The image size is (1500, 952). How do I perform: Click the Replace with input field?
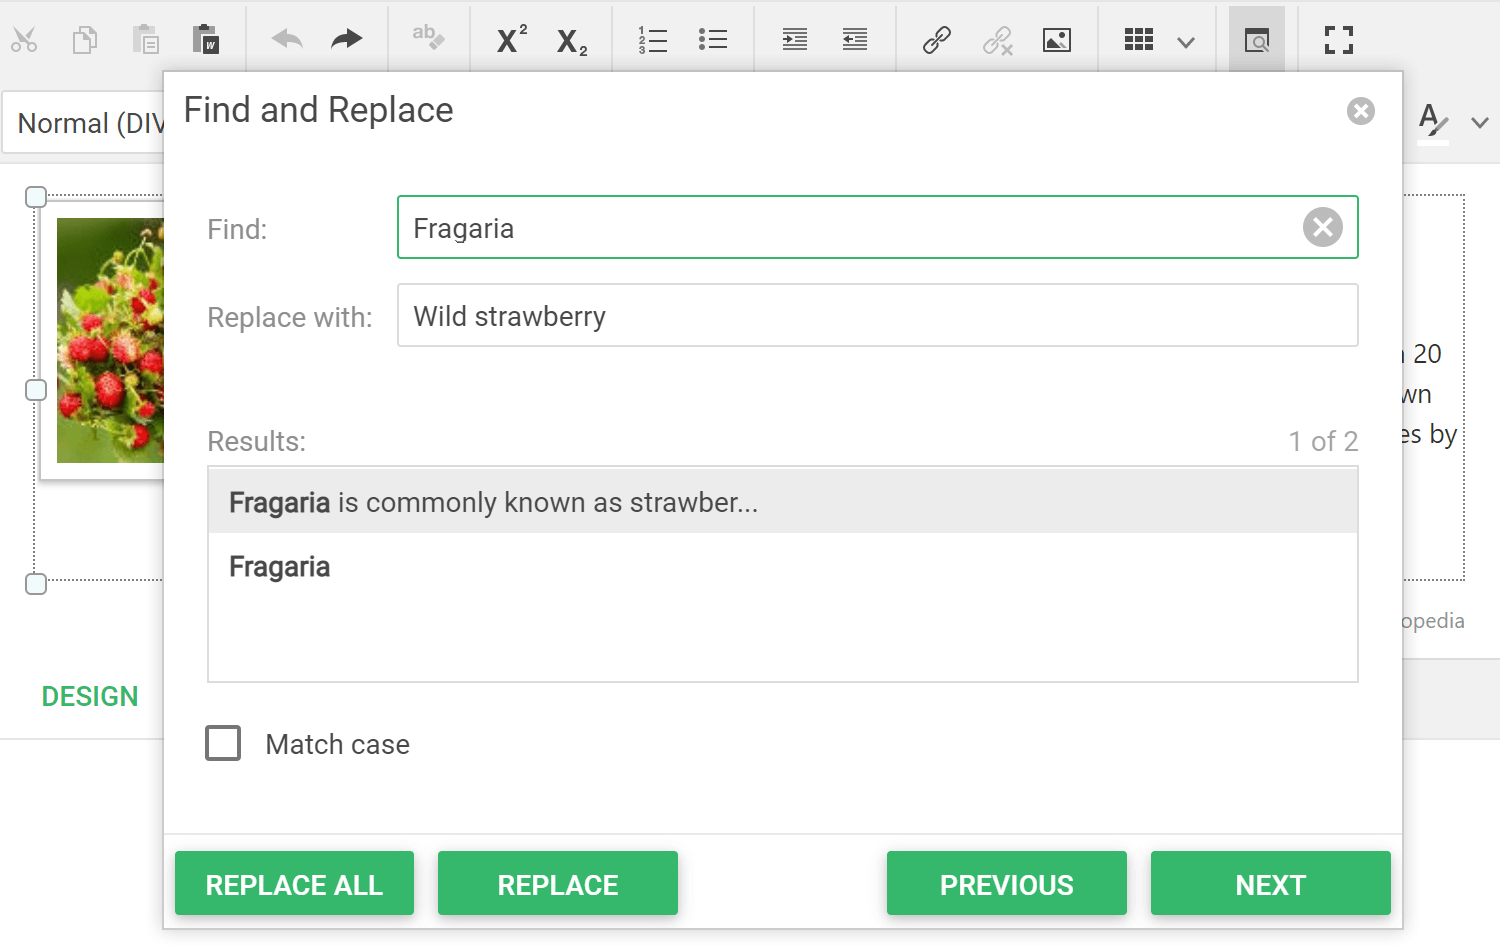(x=877, y=316)
